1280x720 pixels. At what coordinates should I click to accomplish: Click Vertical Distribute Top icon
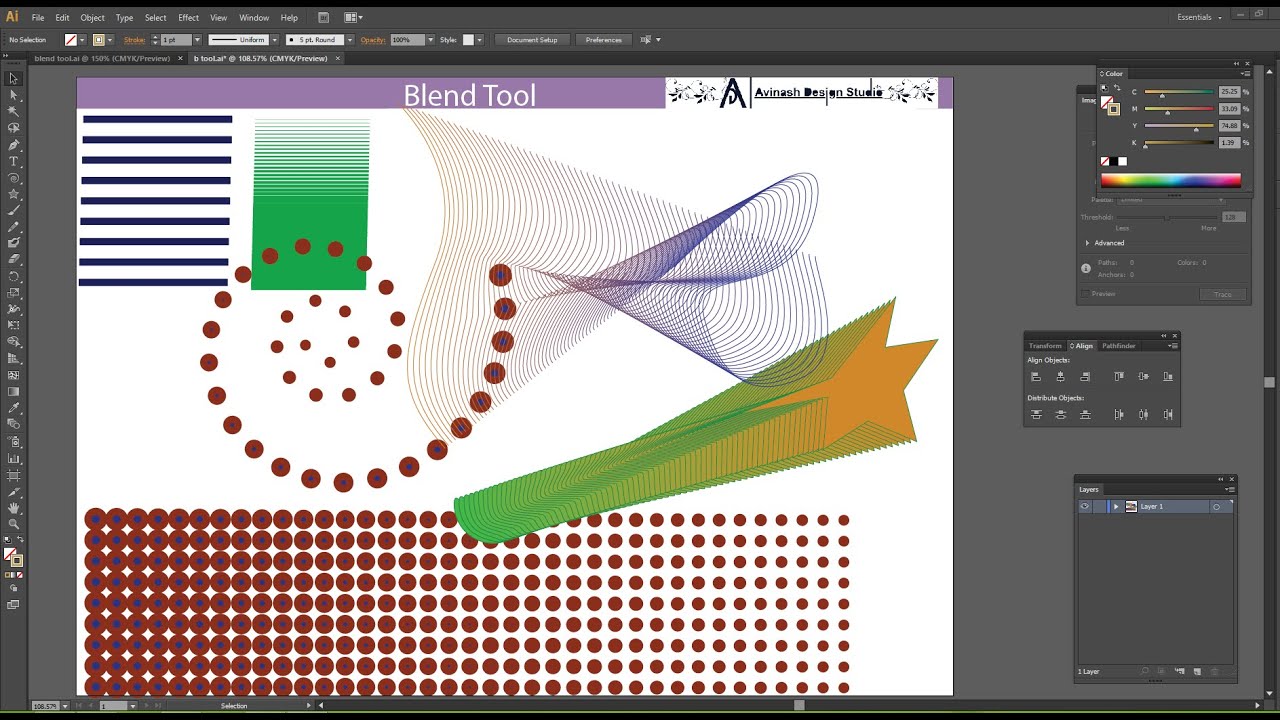[1036, 414]
